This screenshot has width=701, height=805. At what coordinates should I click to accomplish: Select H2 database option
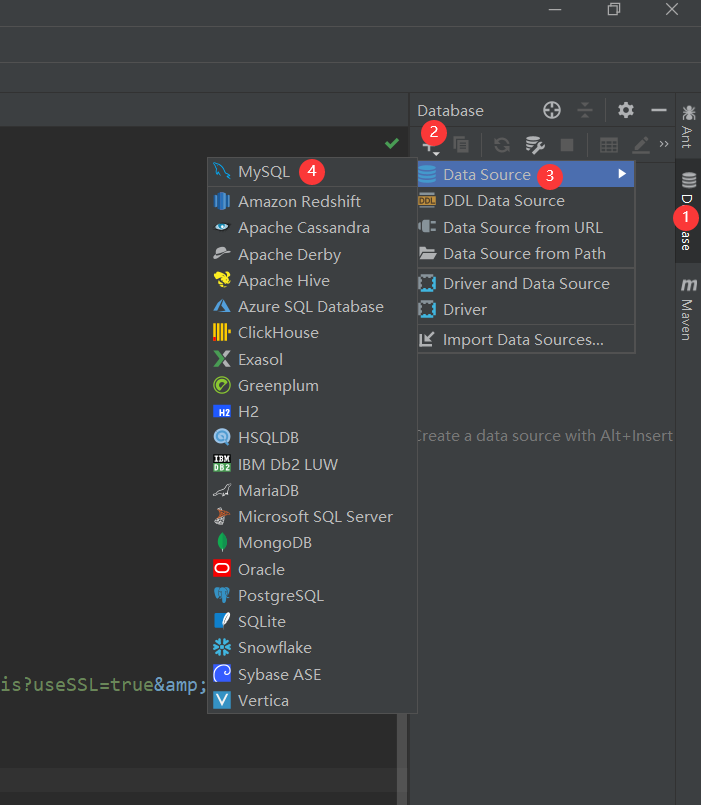tap(312, 412)
